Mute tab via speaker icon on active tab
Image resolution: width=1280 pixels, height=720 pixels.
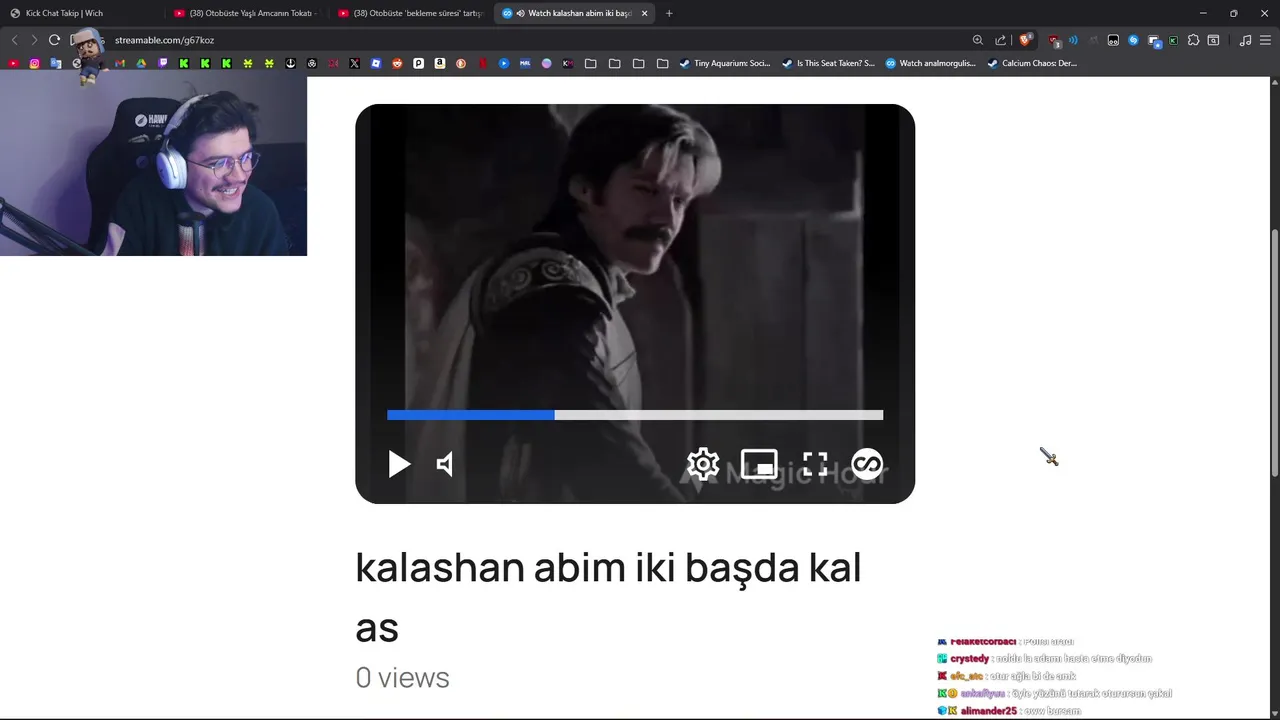tap(520, 13)
